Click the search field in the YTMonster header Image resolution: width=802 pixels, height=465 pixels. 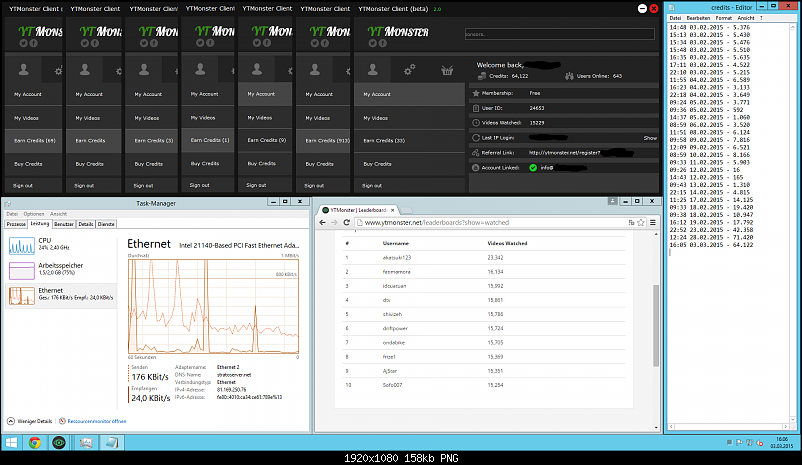(560, 34)
